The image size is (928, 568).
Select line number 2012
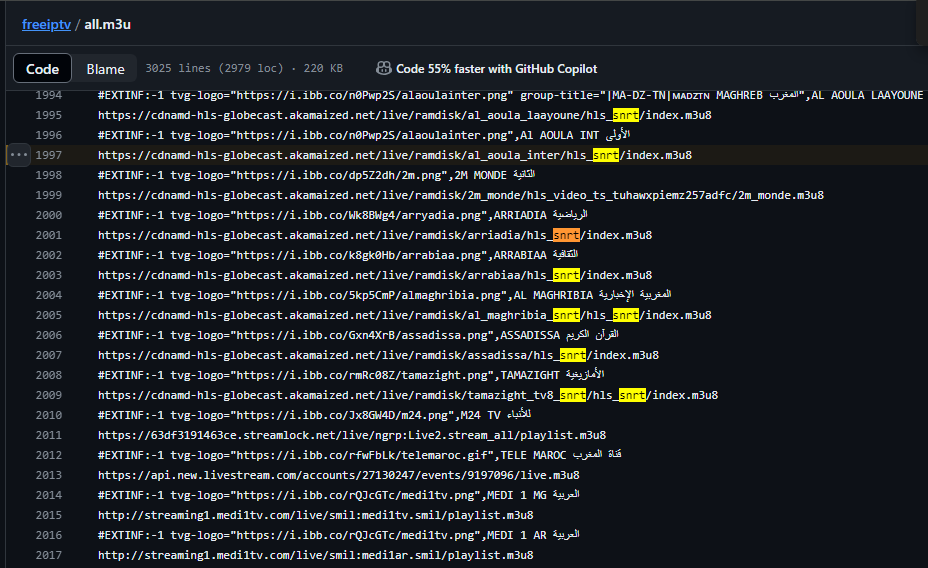pos(49,455)
